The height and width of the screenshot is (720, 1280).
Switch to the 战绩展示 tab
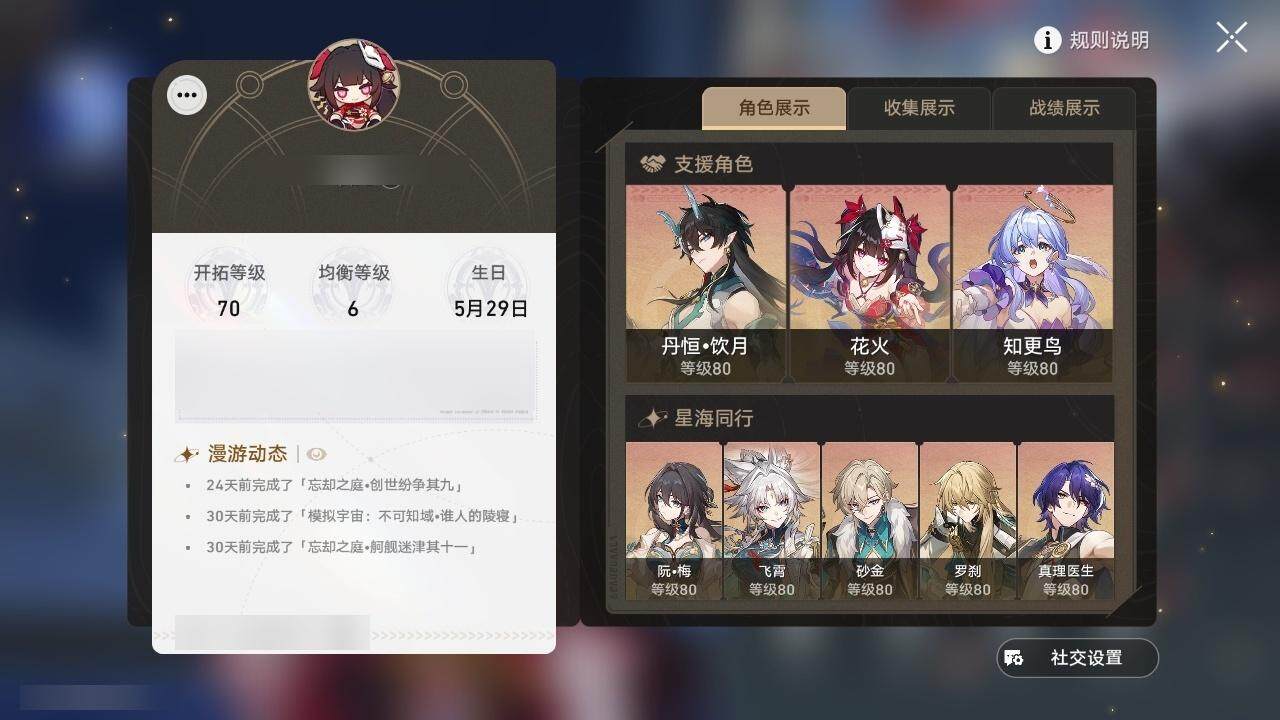pyautogui.click(x=1064, y=108)
